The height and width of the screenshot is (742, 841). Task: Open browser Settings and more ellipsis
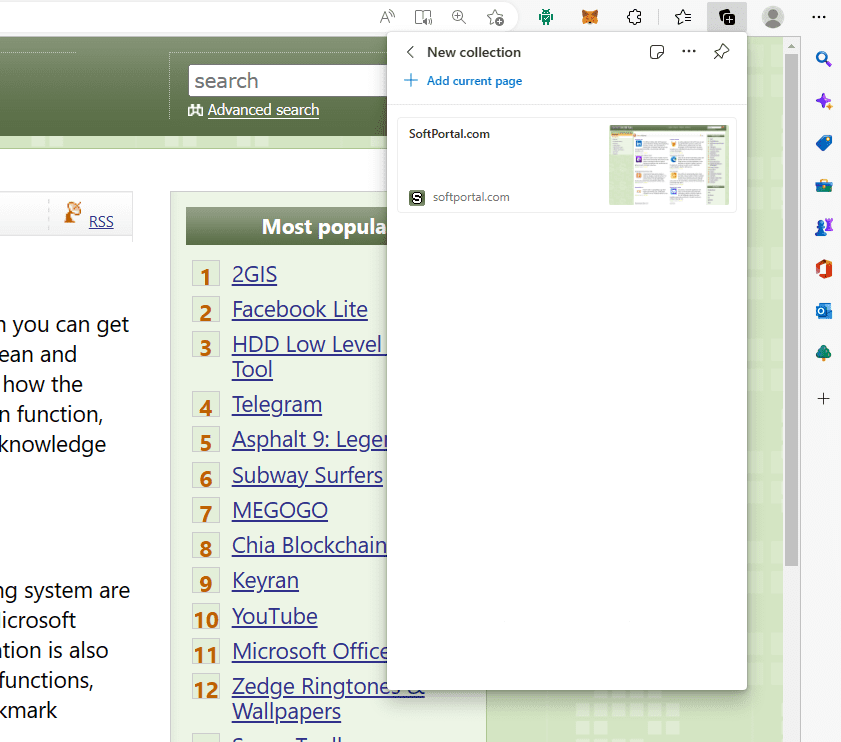[x=819, y=17]
